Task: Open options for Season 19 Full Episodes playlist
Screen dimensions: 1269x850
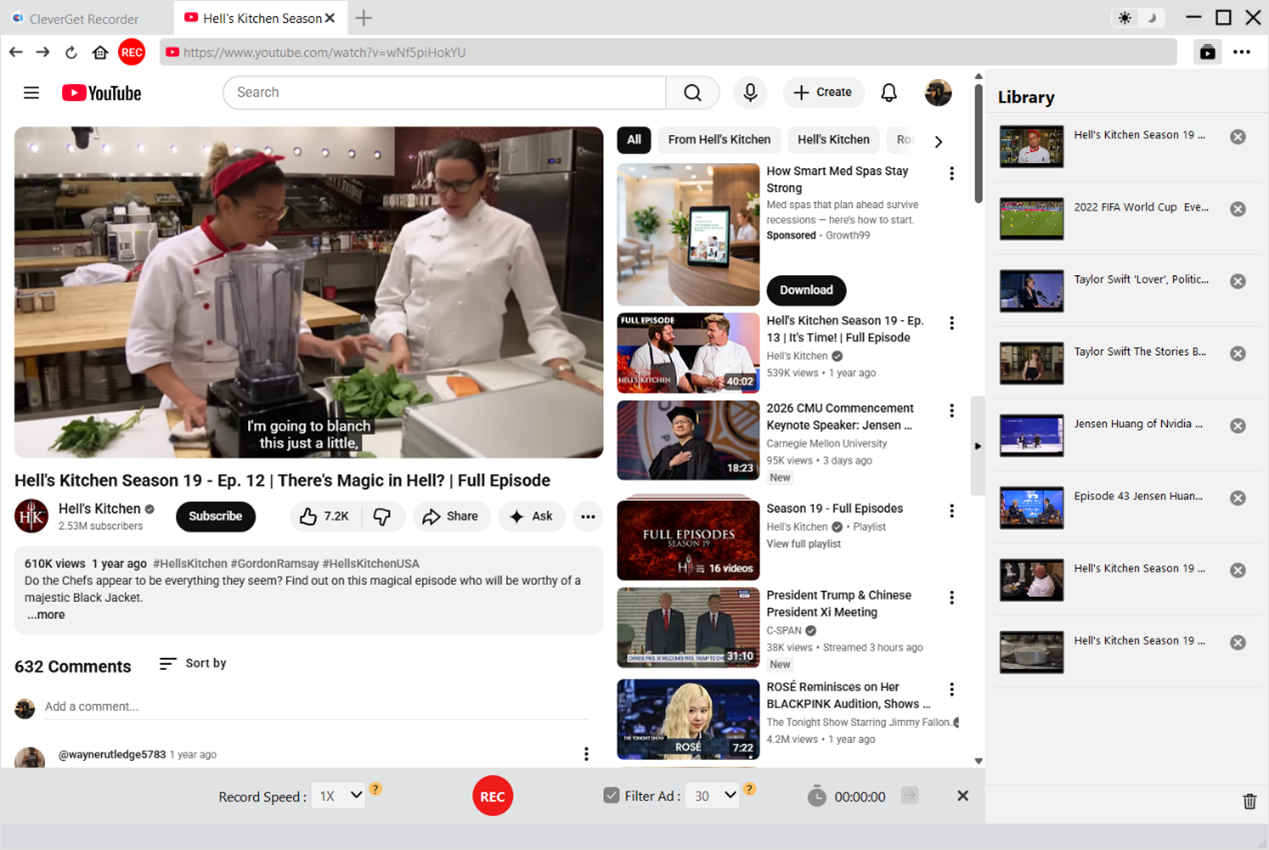Action: click(951, 511)
